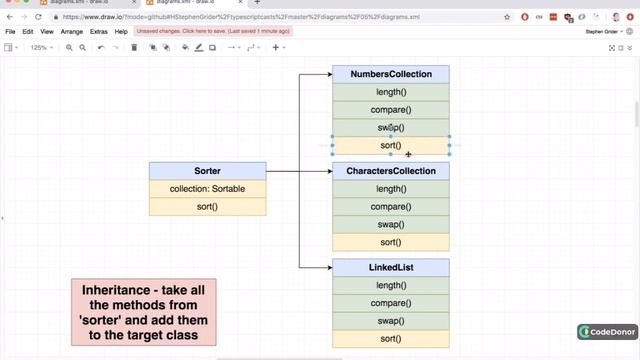The image size is (640, 360).
Task: Click the blue oval browser extension
Action: point(582,17)
